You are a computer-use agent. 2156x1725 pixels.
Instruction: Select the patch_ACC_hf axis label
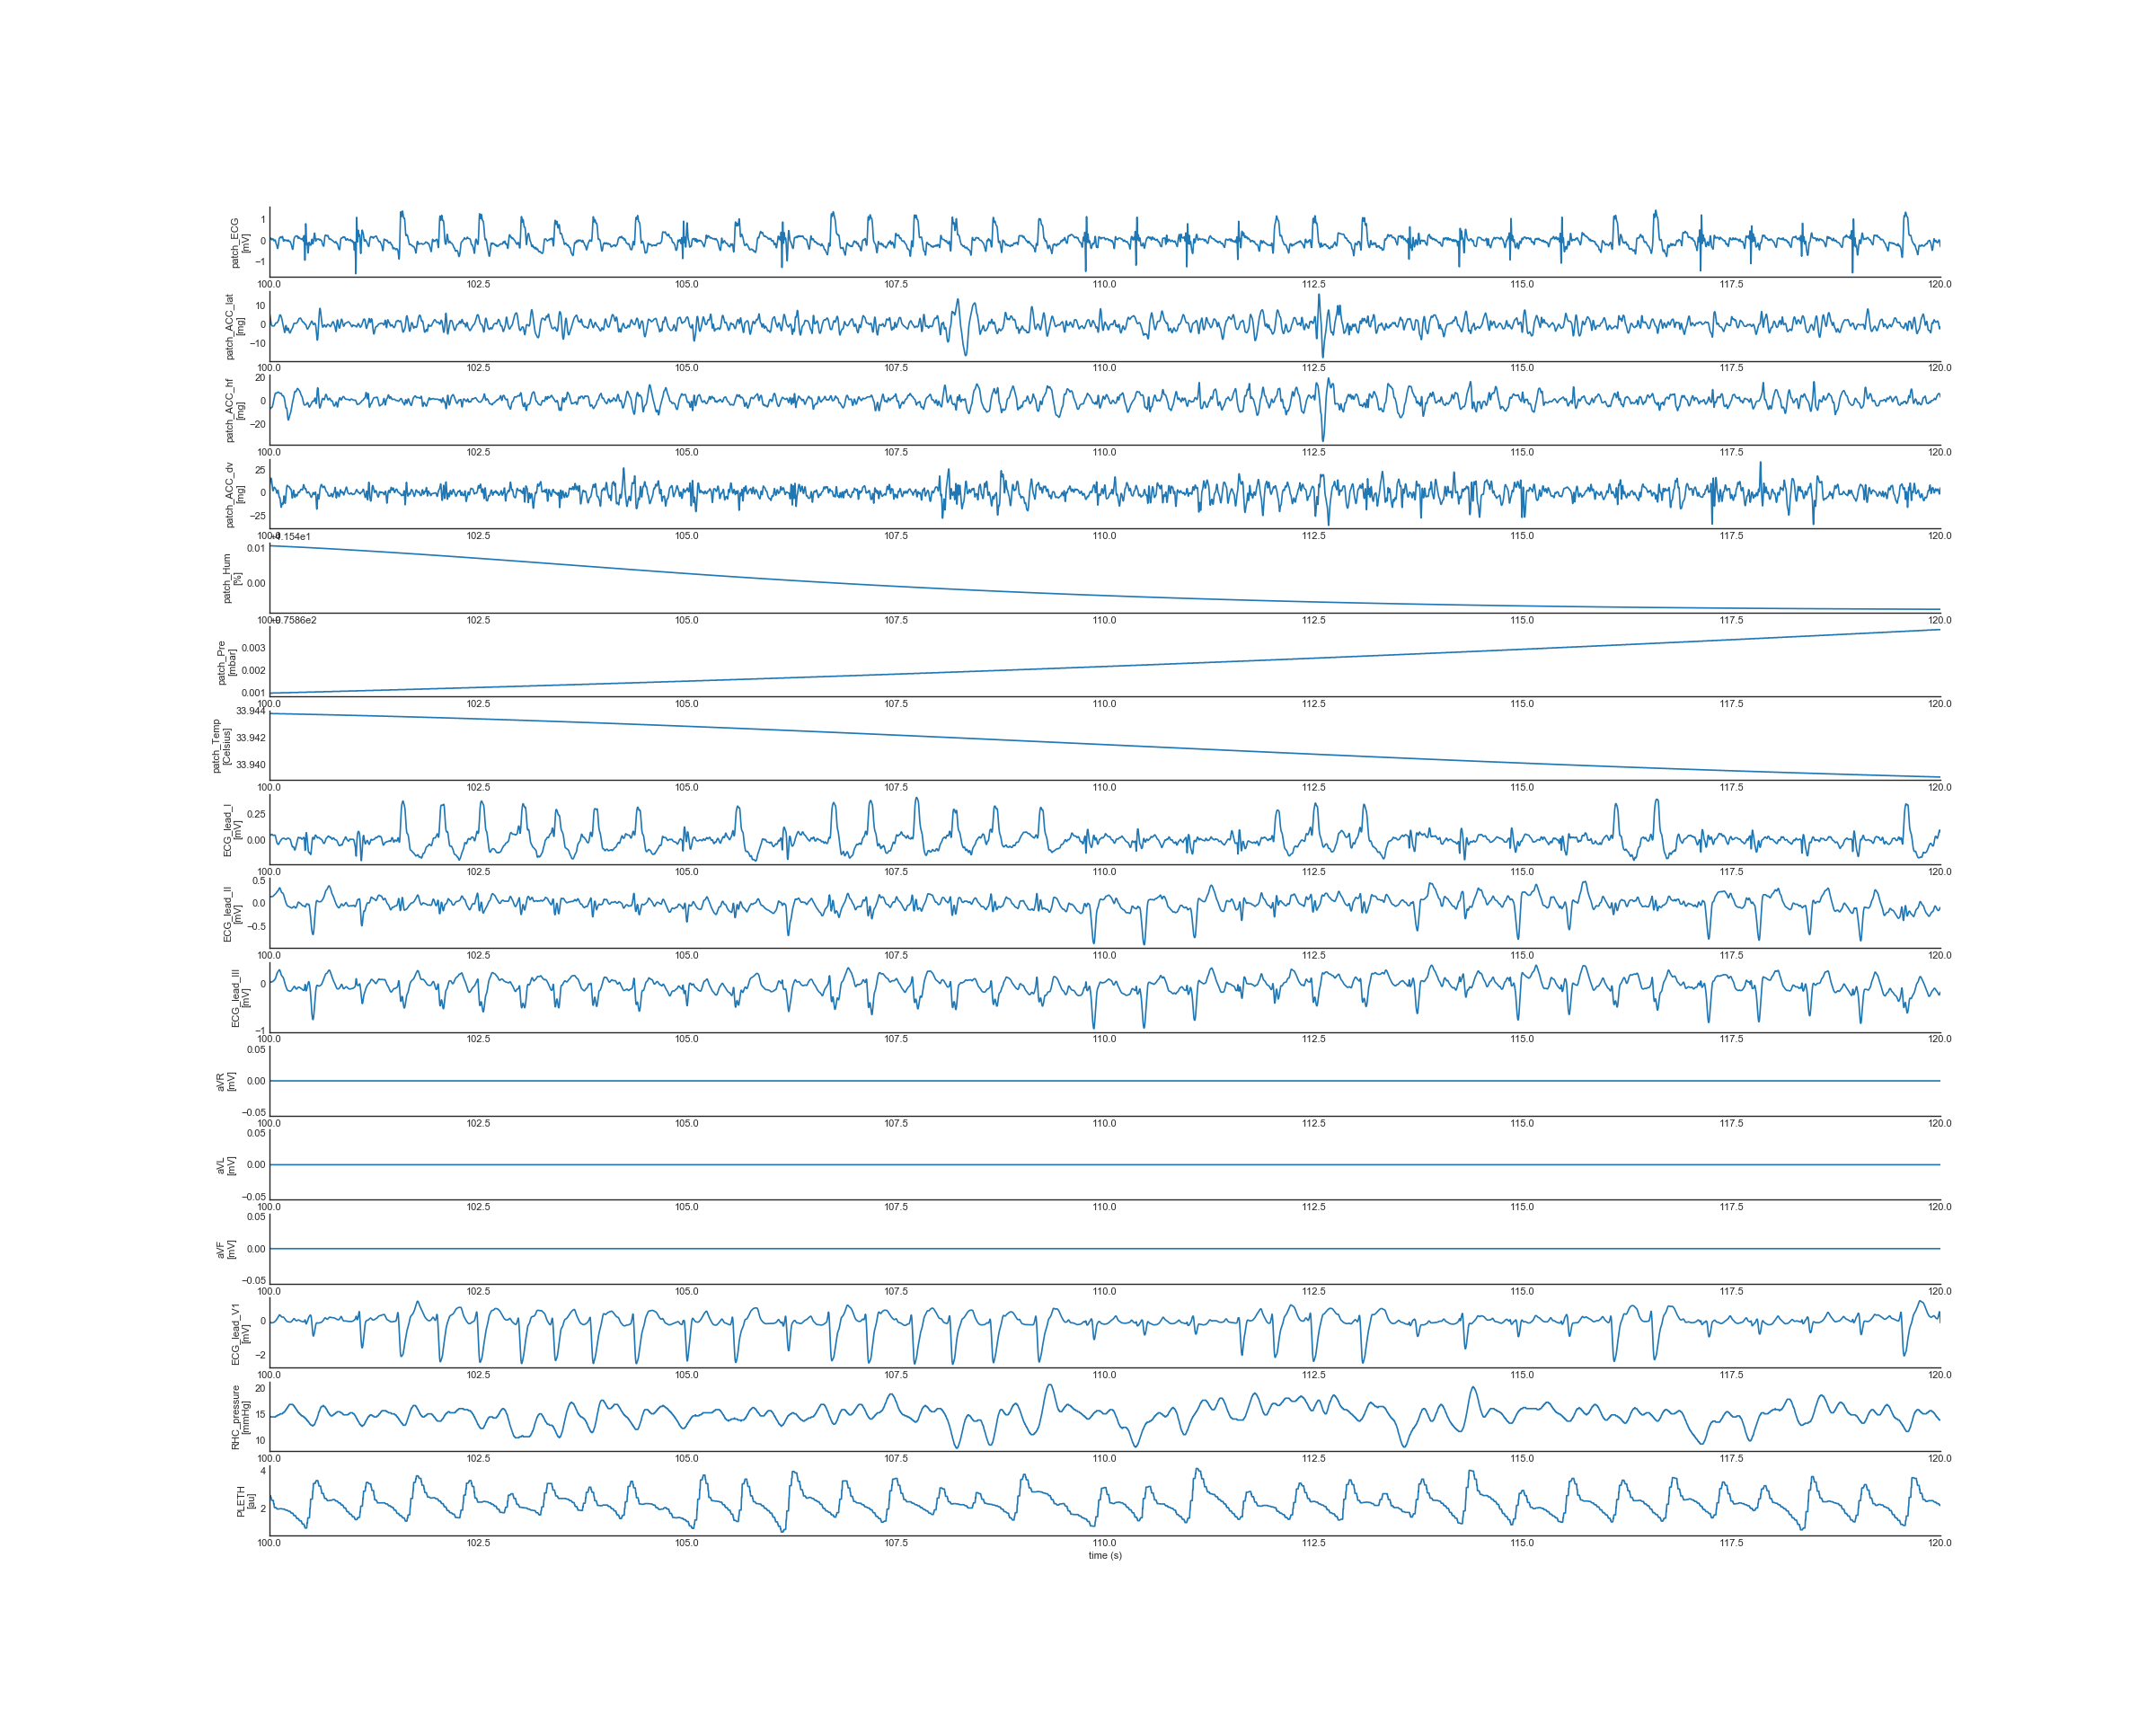click(x=234, y=410)
